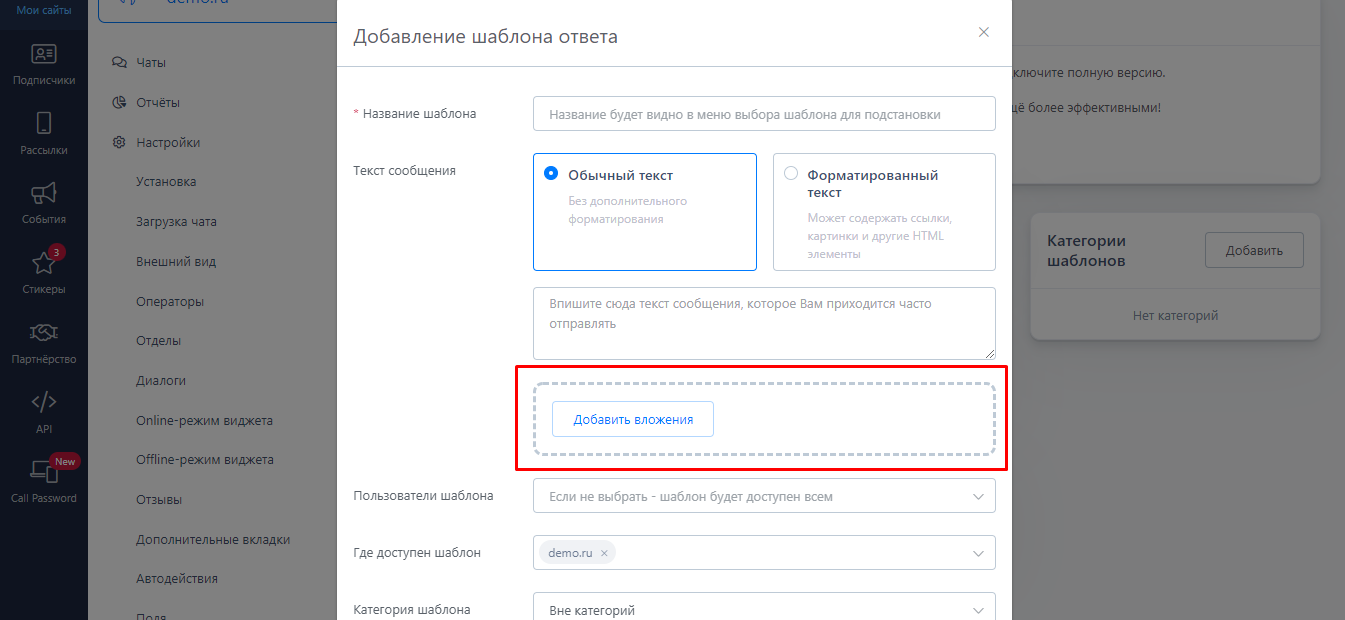The image size is (1345, 620).
Task: Click the Events megaphone icon
Action: click(43, 193)
